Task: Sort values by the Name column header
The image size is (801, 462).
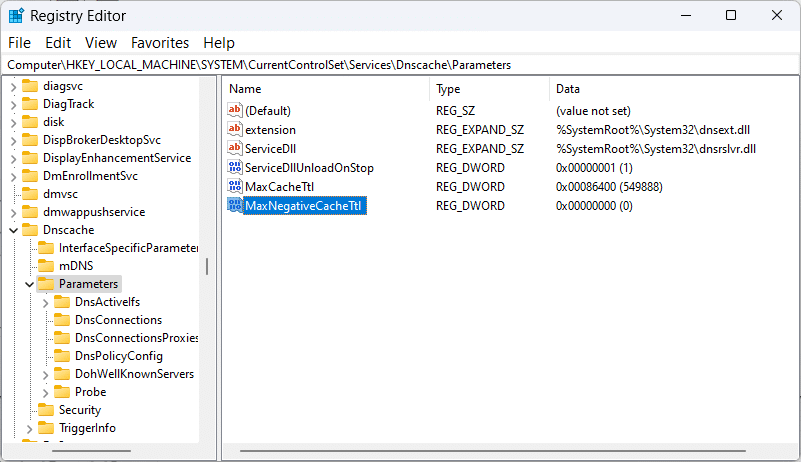Action: click(x=327, y=89)
